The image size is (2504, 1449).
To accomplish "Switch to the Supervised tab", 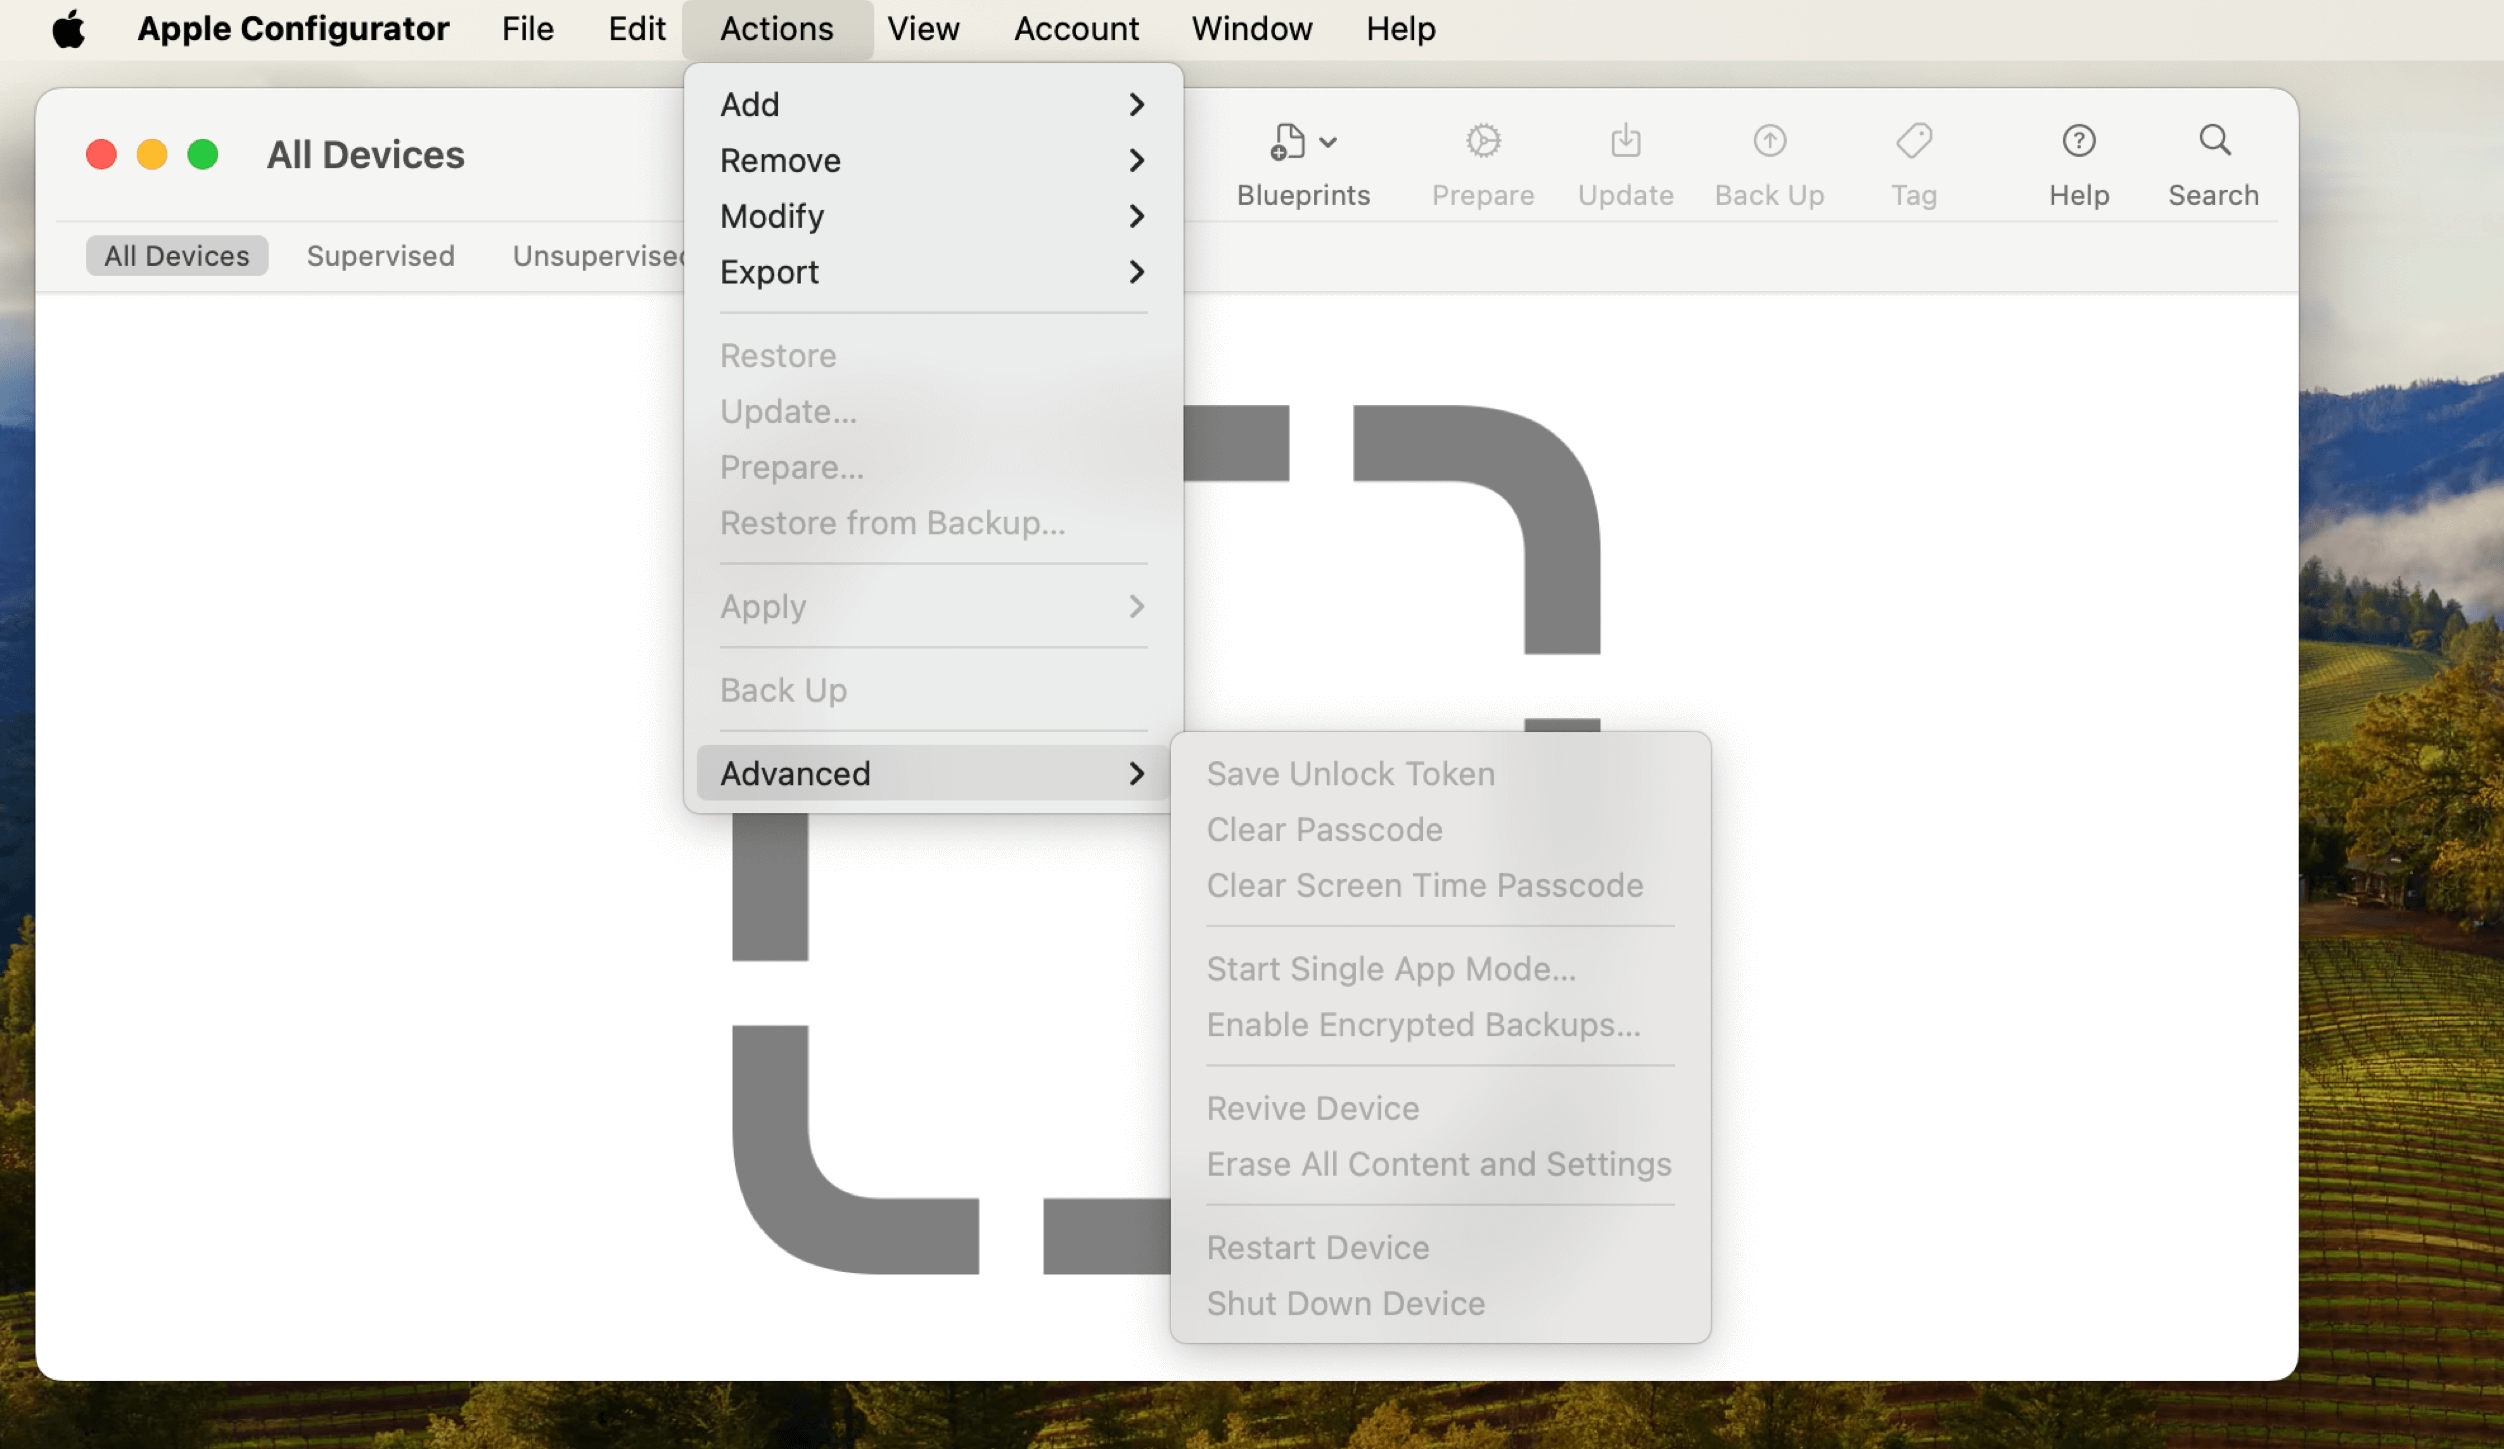I will click(x=380, y=256).
